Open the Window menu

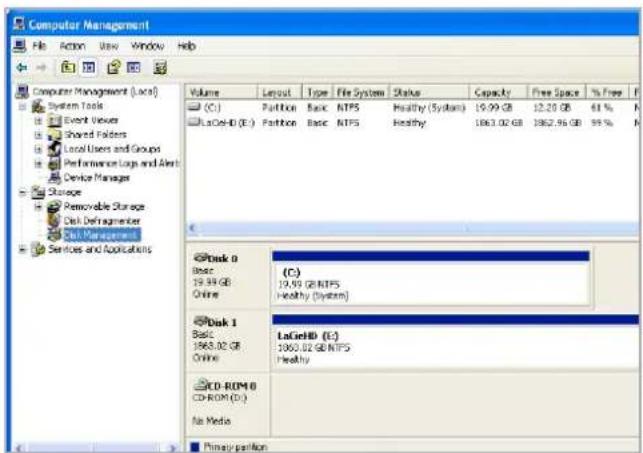coord(148,46)
